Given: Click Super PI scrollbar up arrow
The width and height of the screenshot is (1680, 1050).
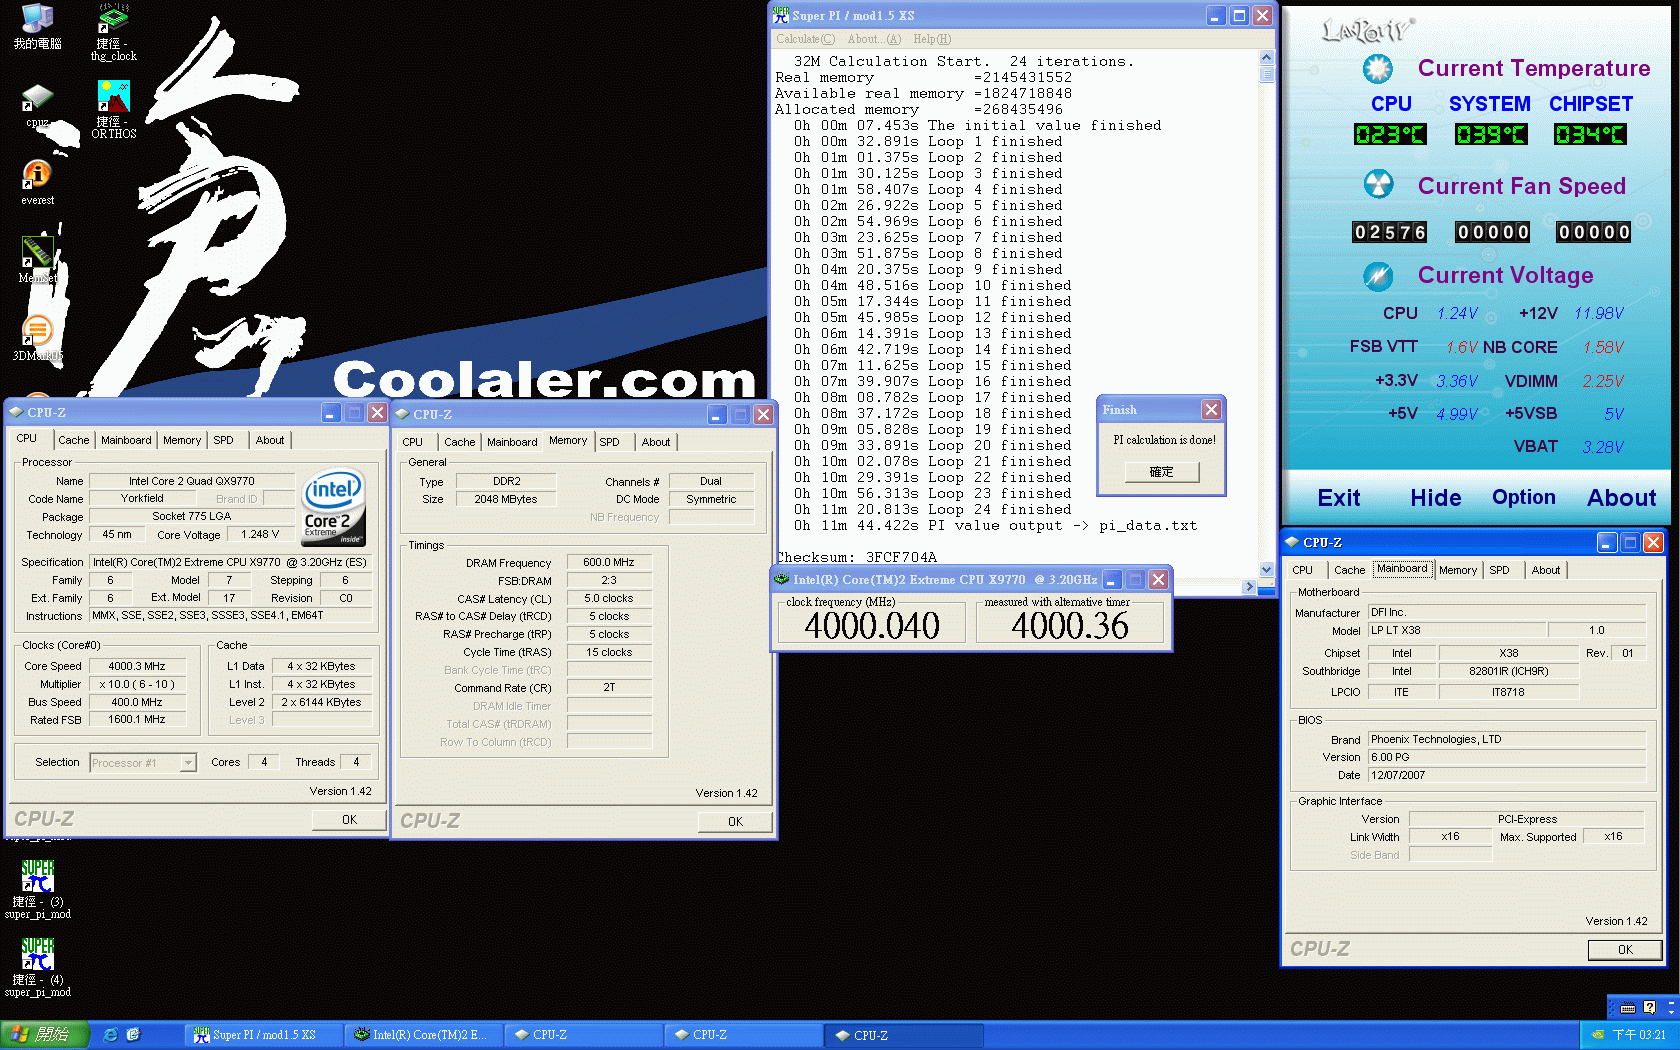Looking at the screenshot, I should [1266, 58].
